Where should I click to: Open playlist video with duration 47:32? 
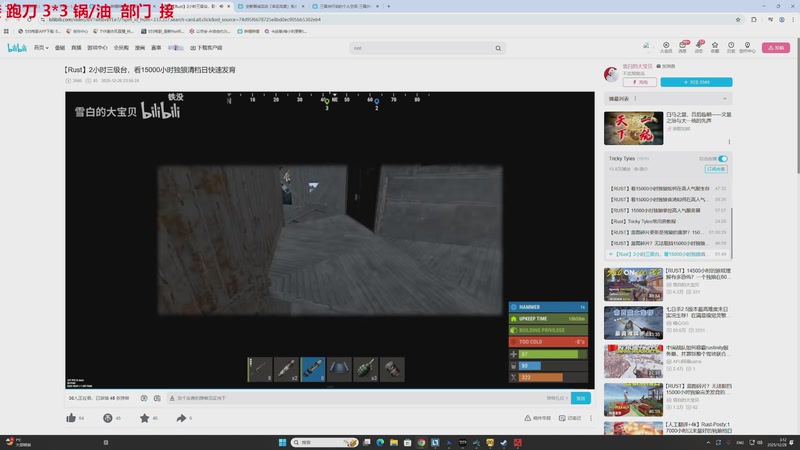point(668,188)
